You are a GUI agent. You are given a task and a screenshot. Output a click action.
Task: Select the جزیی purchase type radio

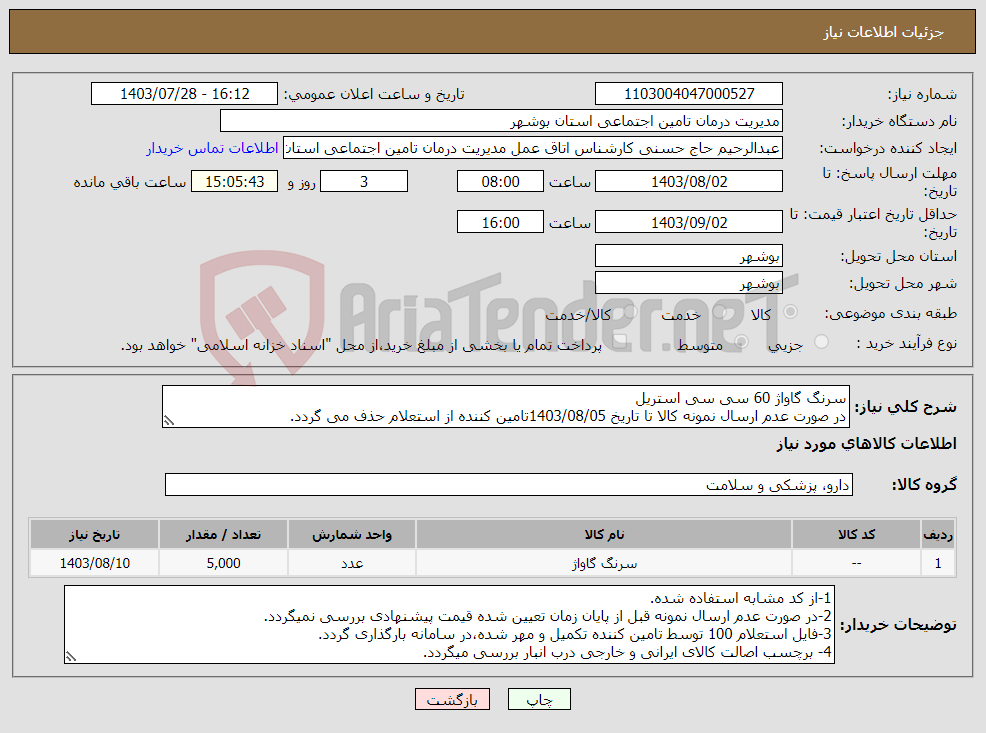point(821,342)
